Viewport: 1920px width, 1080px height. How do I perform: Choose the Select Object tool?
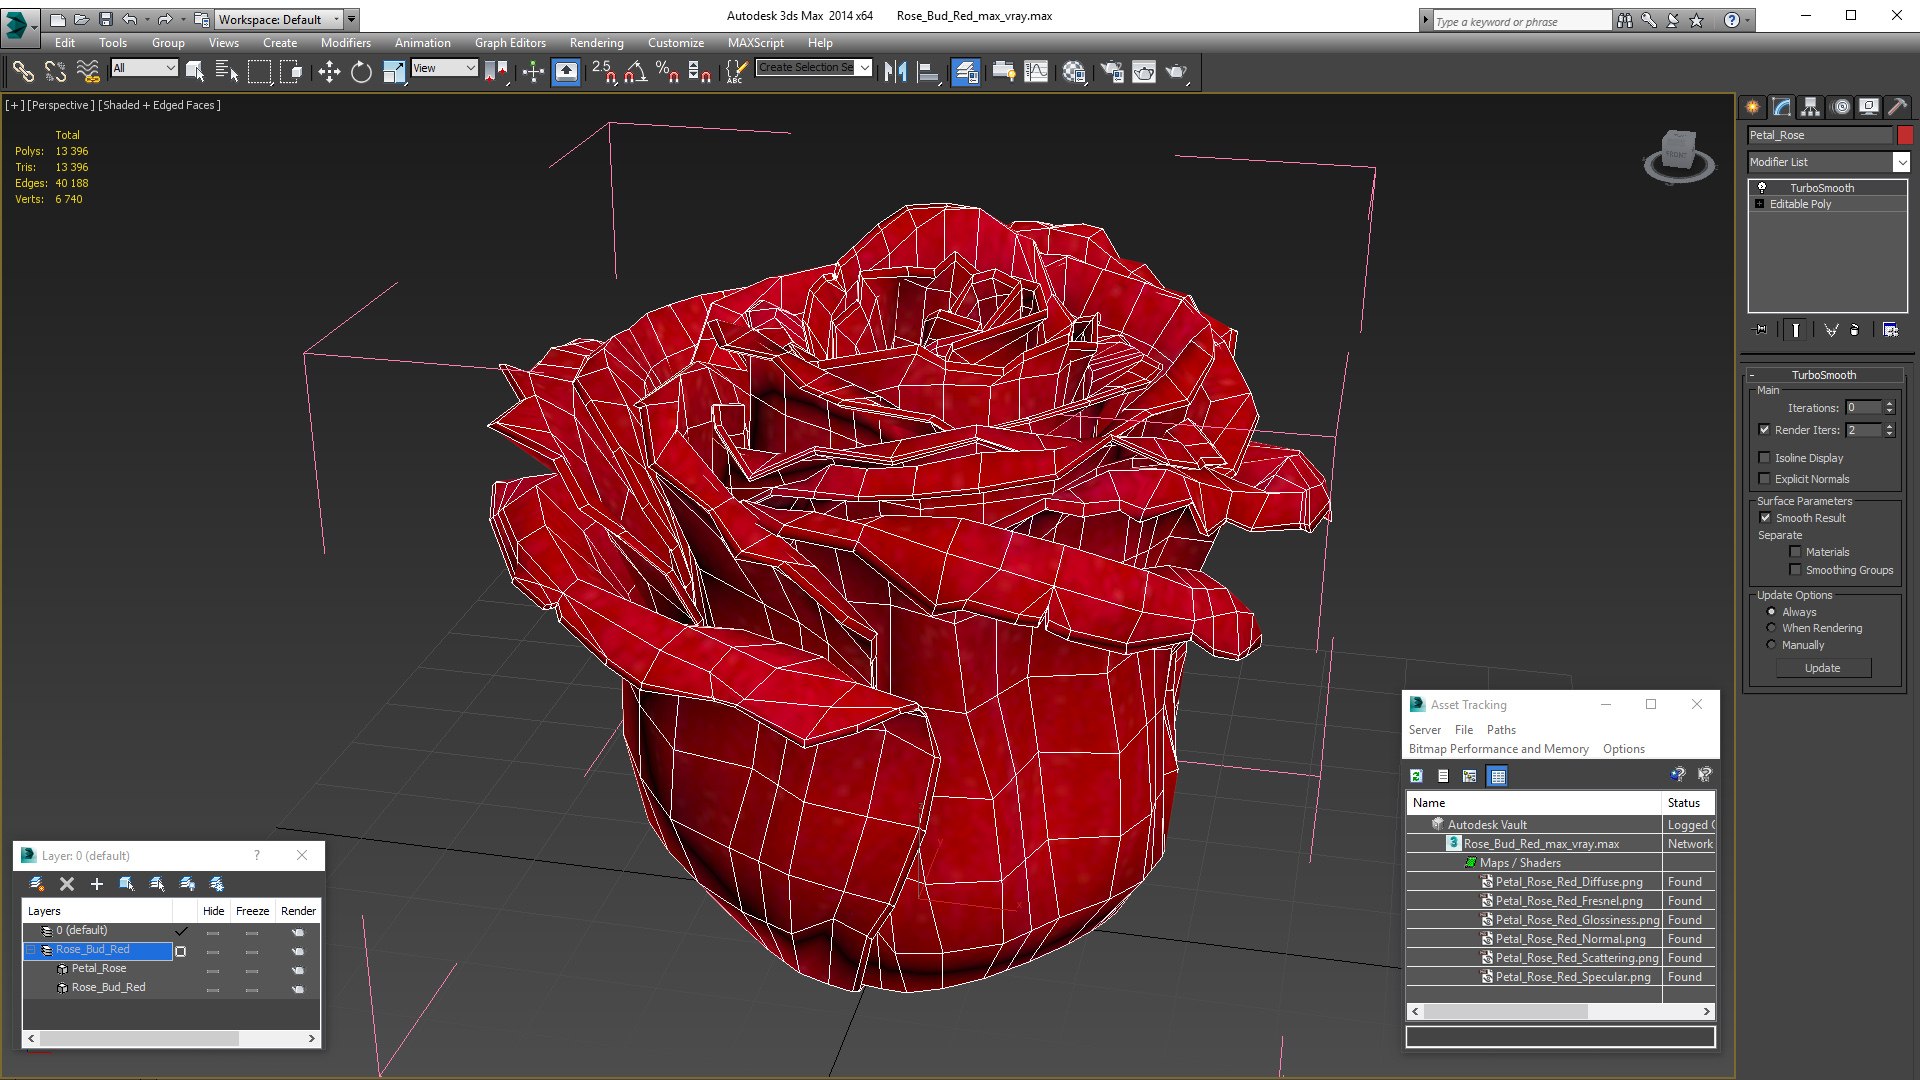pos(195,71)
